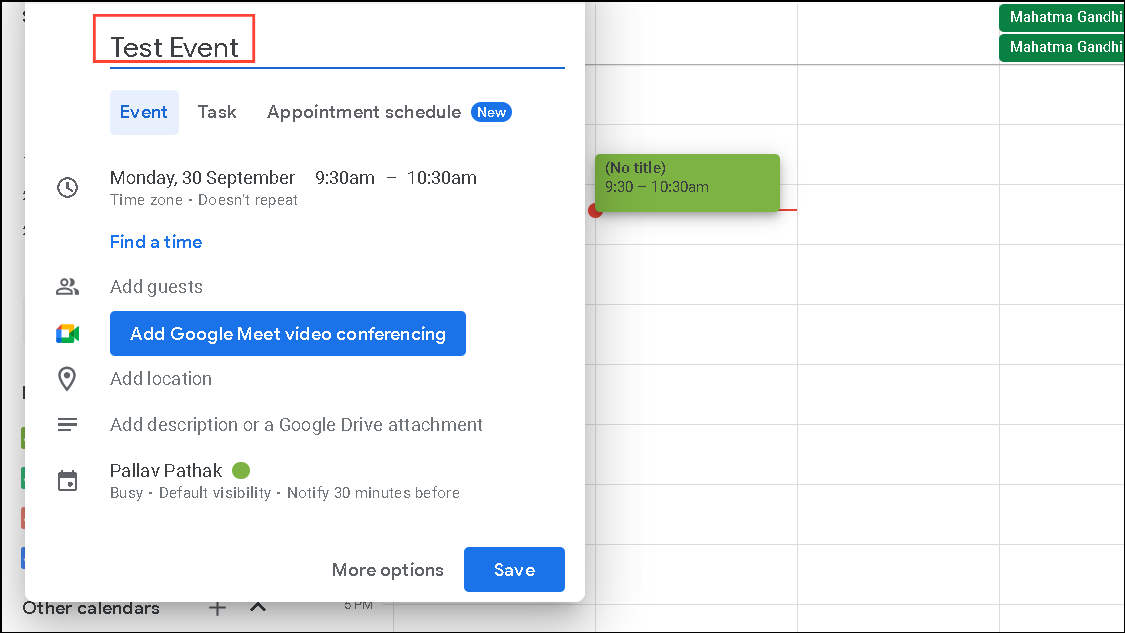Click the guests people icon
The width and height of the screenshot is (1125, 633).
click(x=67, y=286)
